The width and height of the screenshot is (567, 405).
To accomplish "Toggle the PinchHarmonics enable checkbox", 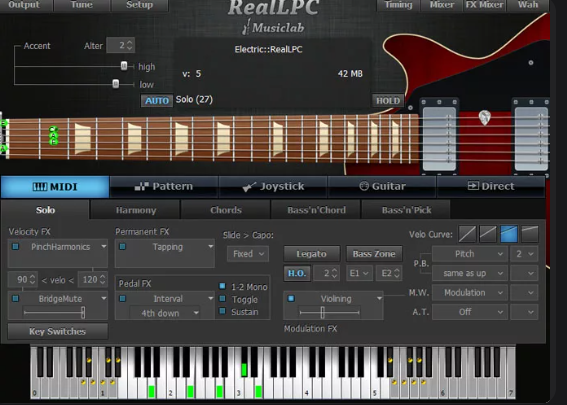I will [16, 247].
